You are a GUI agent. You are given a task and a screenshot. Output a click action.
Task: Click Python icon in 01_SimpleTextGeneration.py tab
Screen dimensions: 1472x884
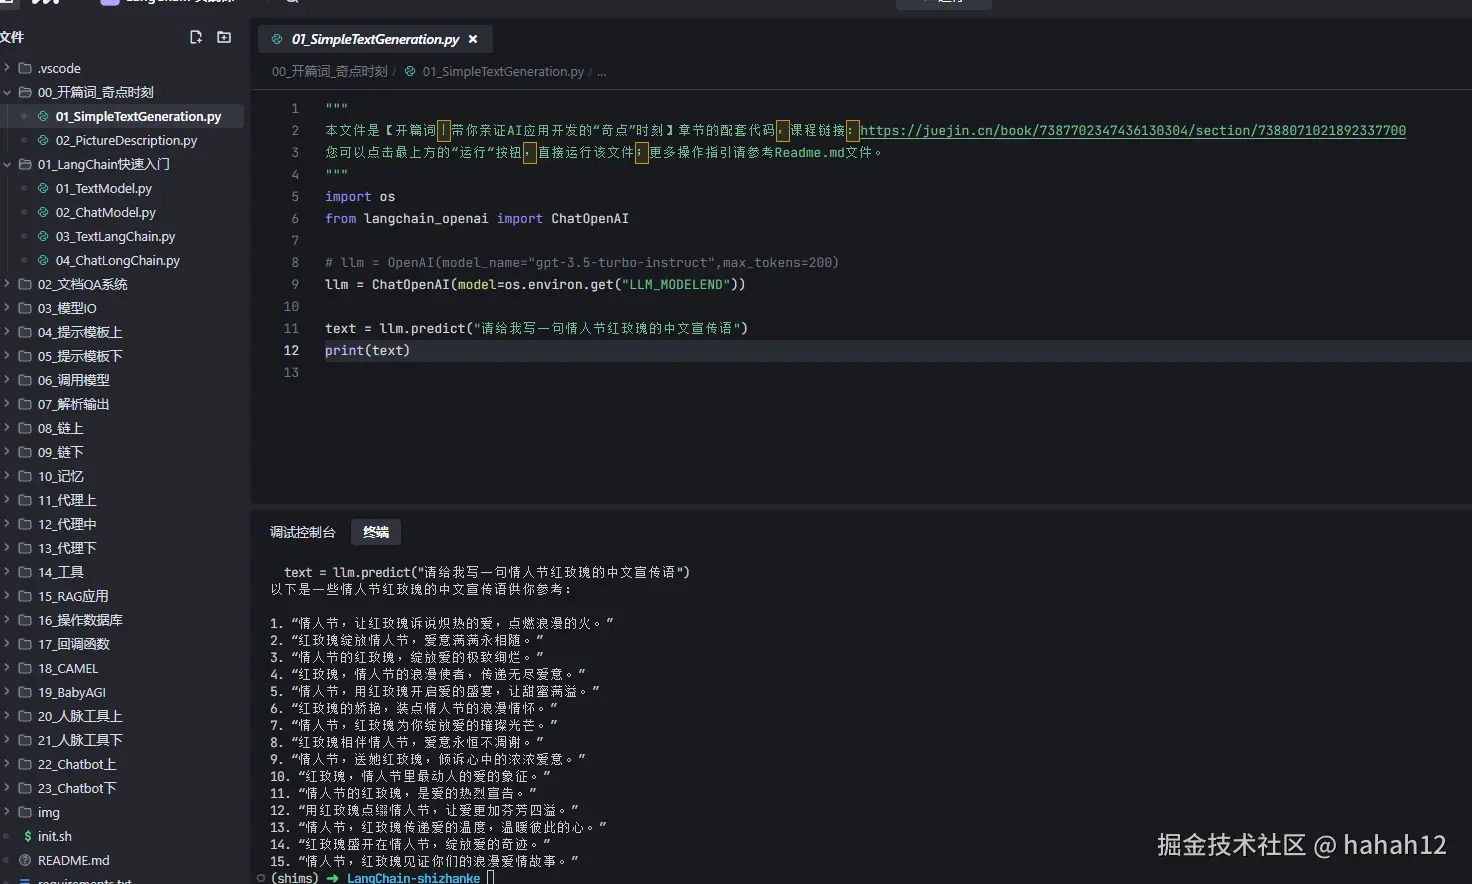(x=277, y=39)
